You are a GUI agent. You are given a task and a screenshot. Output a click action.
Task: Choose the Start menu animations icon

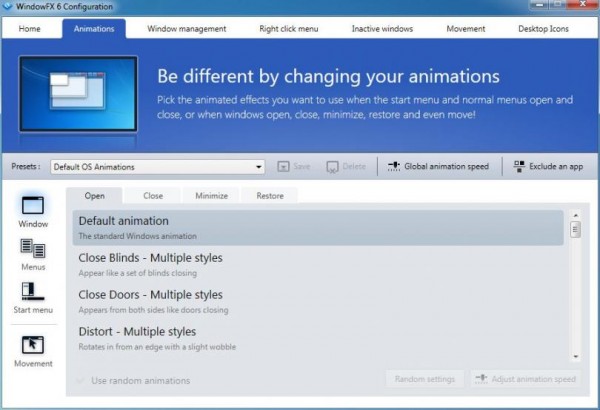click(33, 291)
